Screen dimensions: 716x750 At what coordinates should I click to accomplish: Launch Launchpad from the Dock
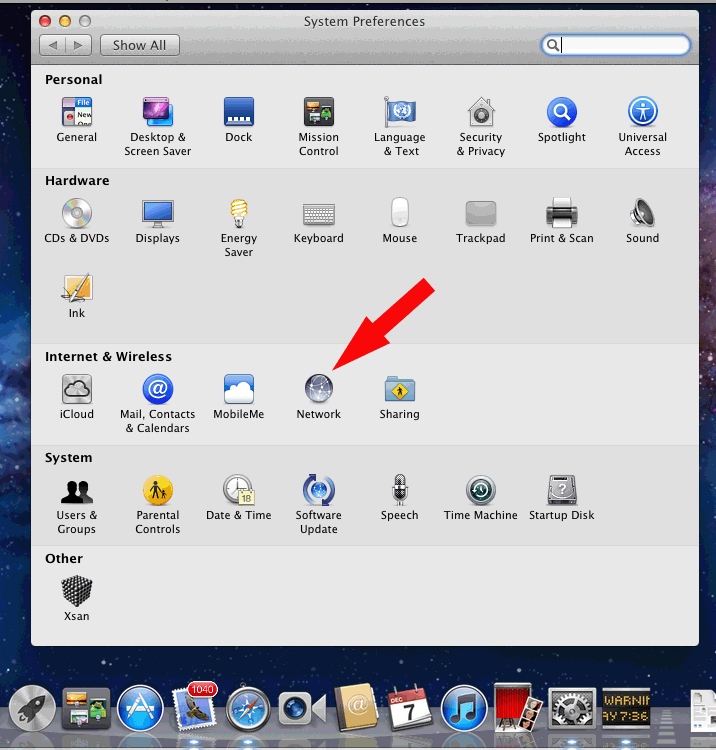coord(32,709)
